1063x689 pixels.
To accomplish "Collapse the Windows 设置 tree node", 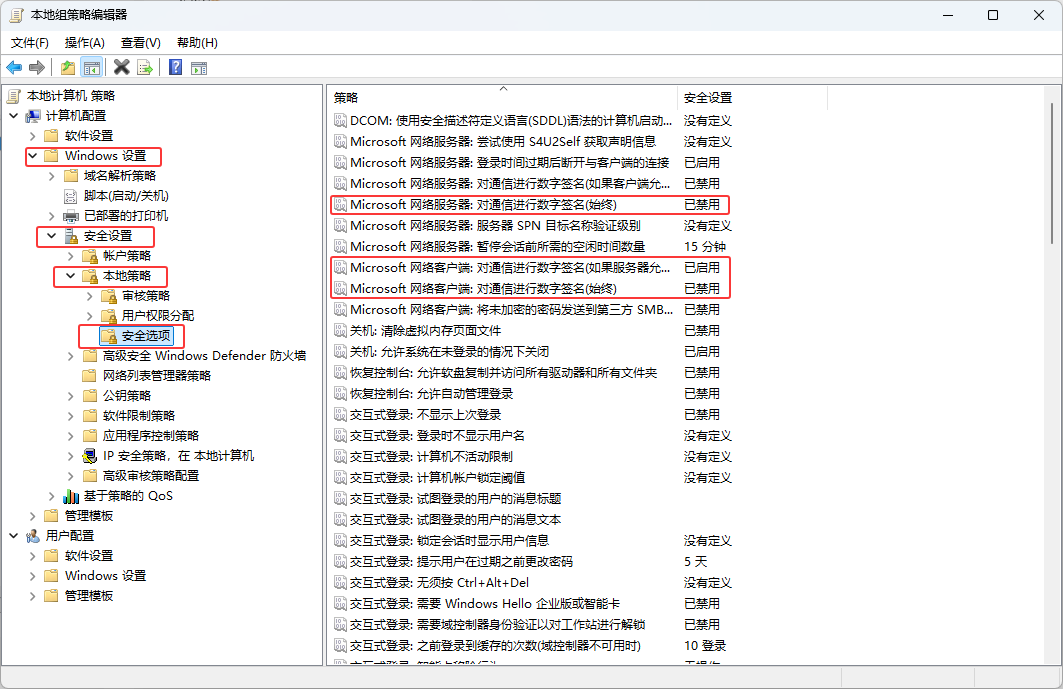I will [30, 155].
